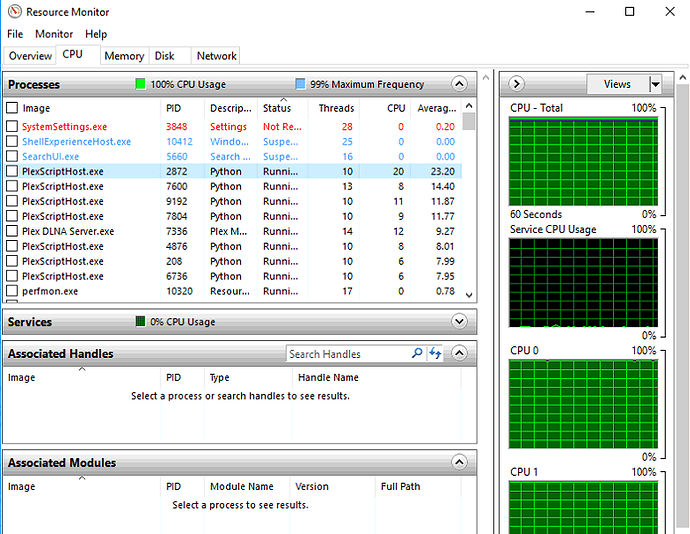Select the Plex DLNA Server.exe row name
Screen dimensions: 690x534
[68, 231]
